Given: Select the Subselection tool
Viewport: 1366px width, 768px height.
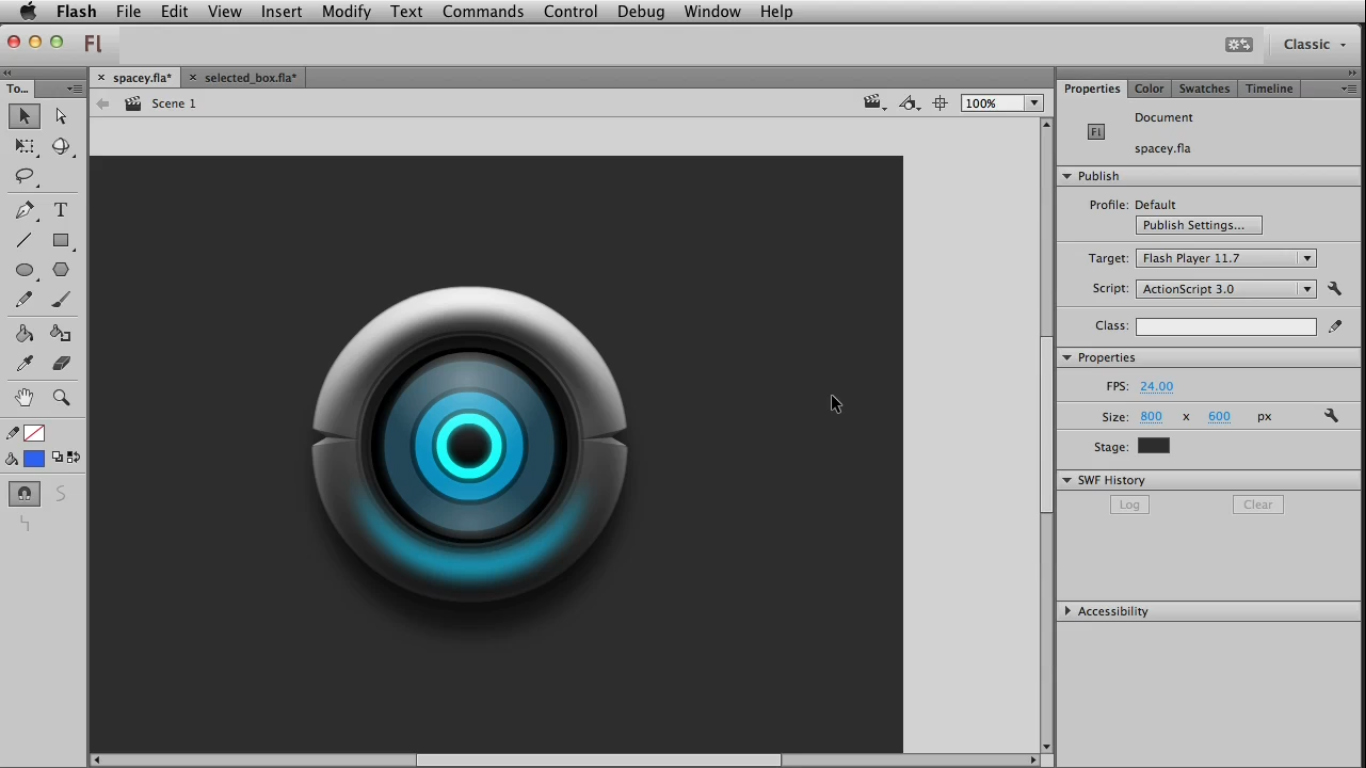Looking at the screenshot, I should [x=60, y=116].
